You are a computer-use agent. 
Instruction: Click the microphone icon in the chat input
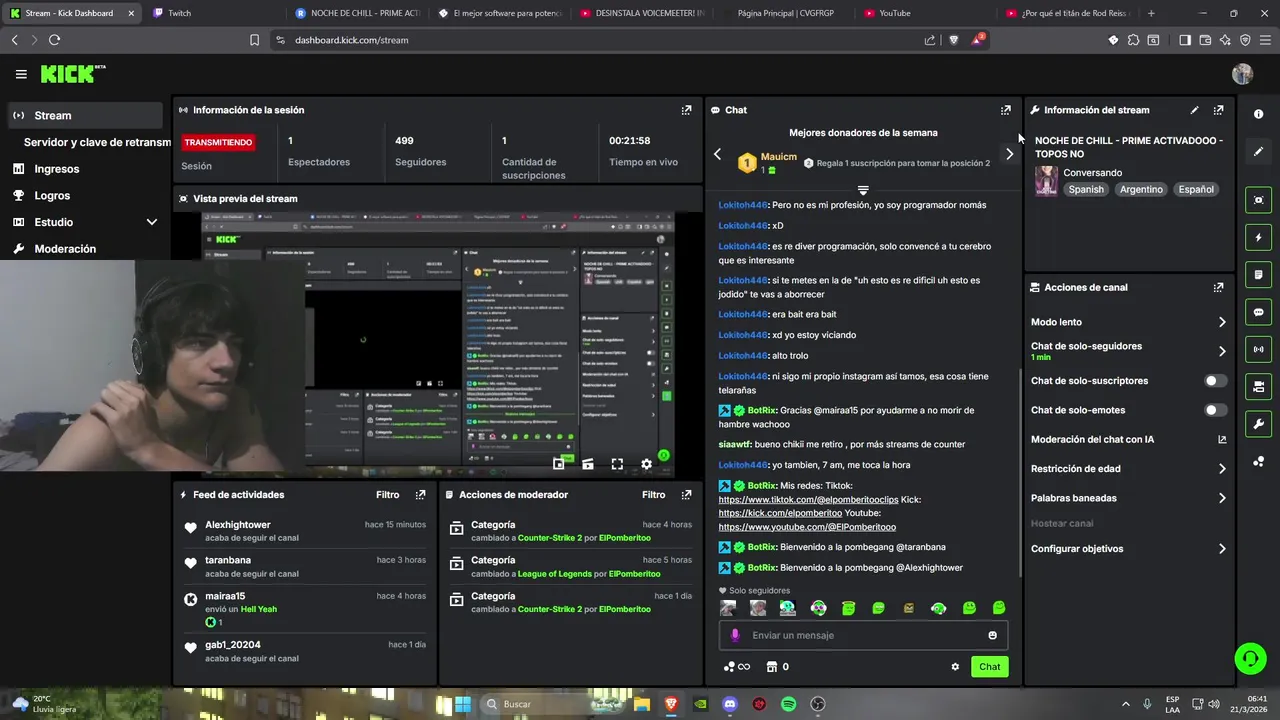point(735,635)
